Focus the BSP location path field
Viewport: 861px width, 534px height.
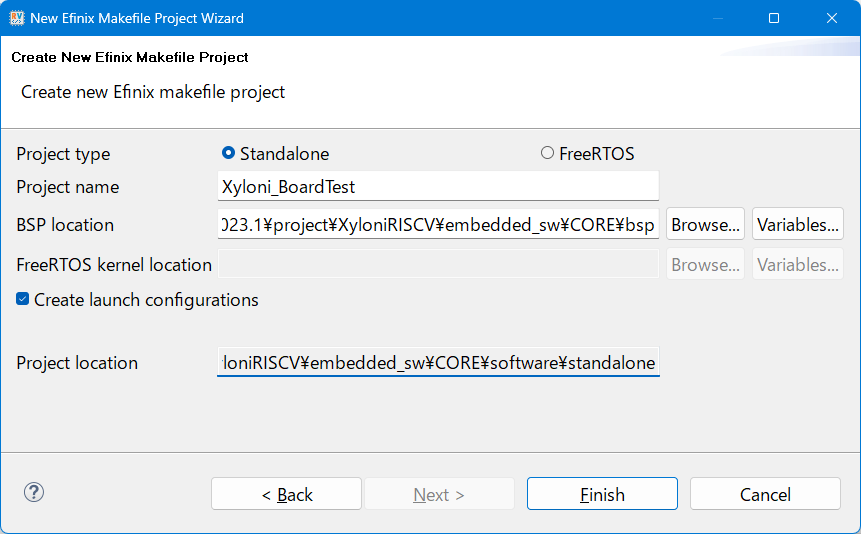click(x=438, y=224)
